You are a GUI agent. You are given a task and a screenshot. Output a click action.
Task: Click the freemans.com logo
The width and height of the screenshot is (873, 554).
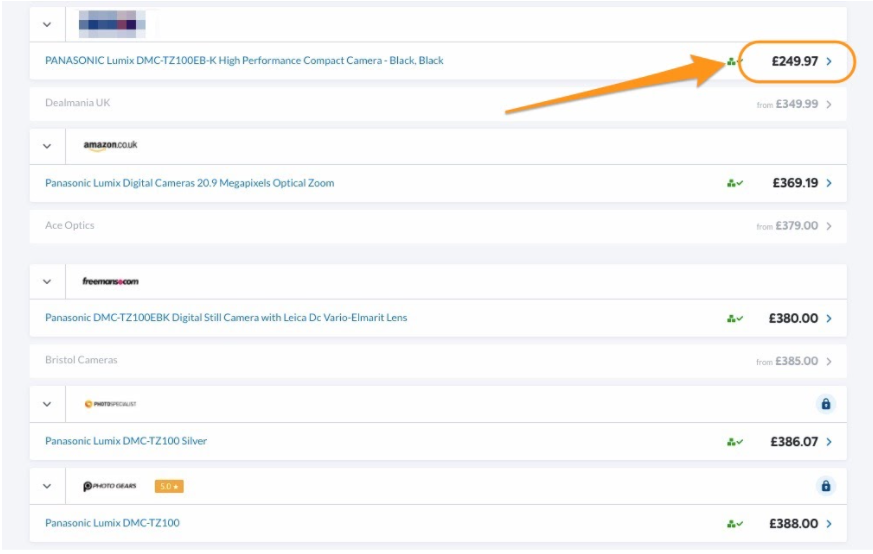(x=110, y=281)
